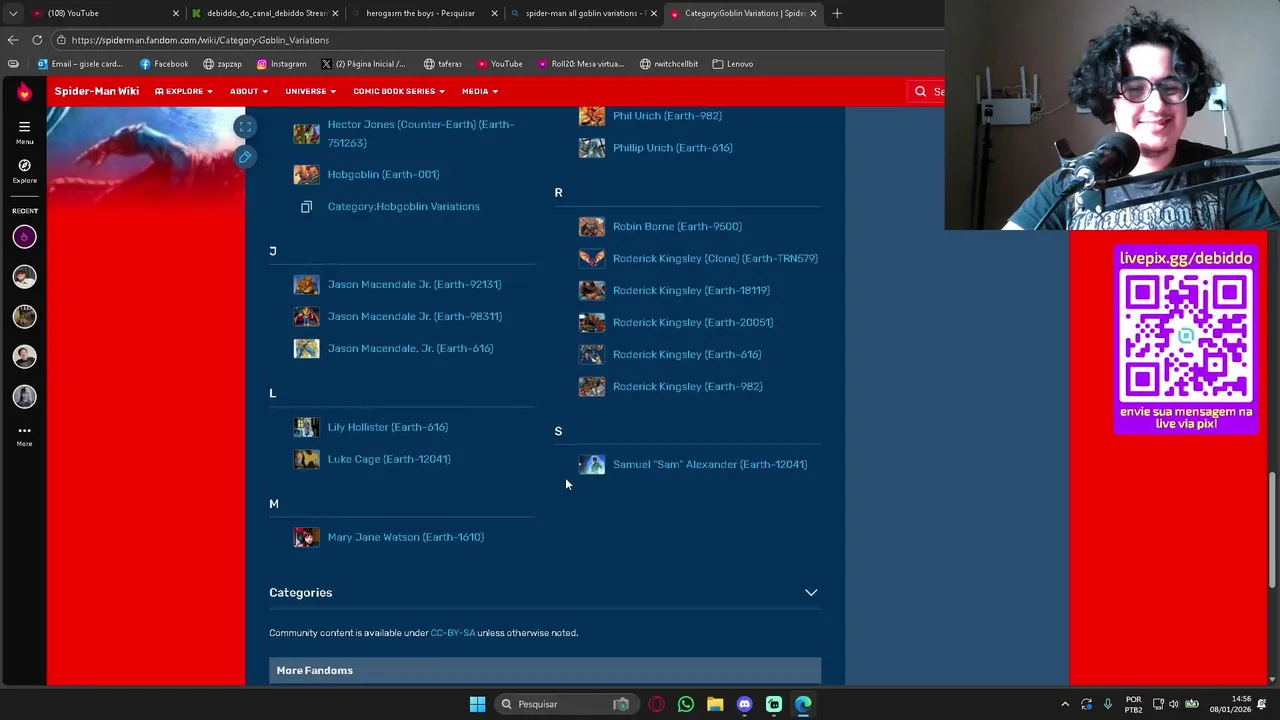Click the browser address bar URL
Screen dimensions: 1280x720
coord(200,40)
